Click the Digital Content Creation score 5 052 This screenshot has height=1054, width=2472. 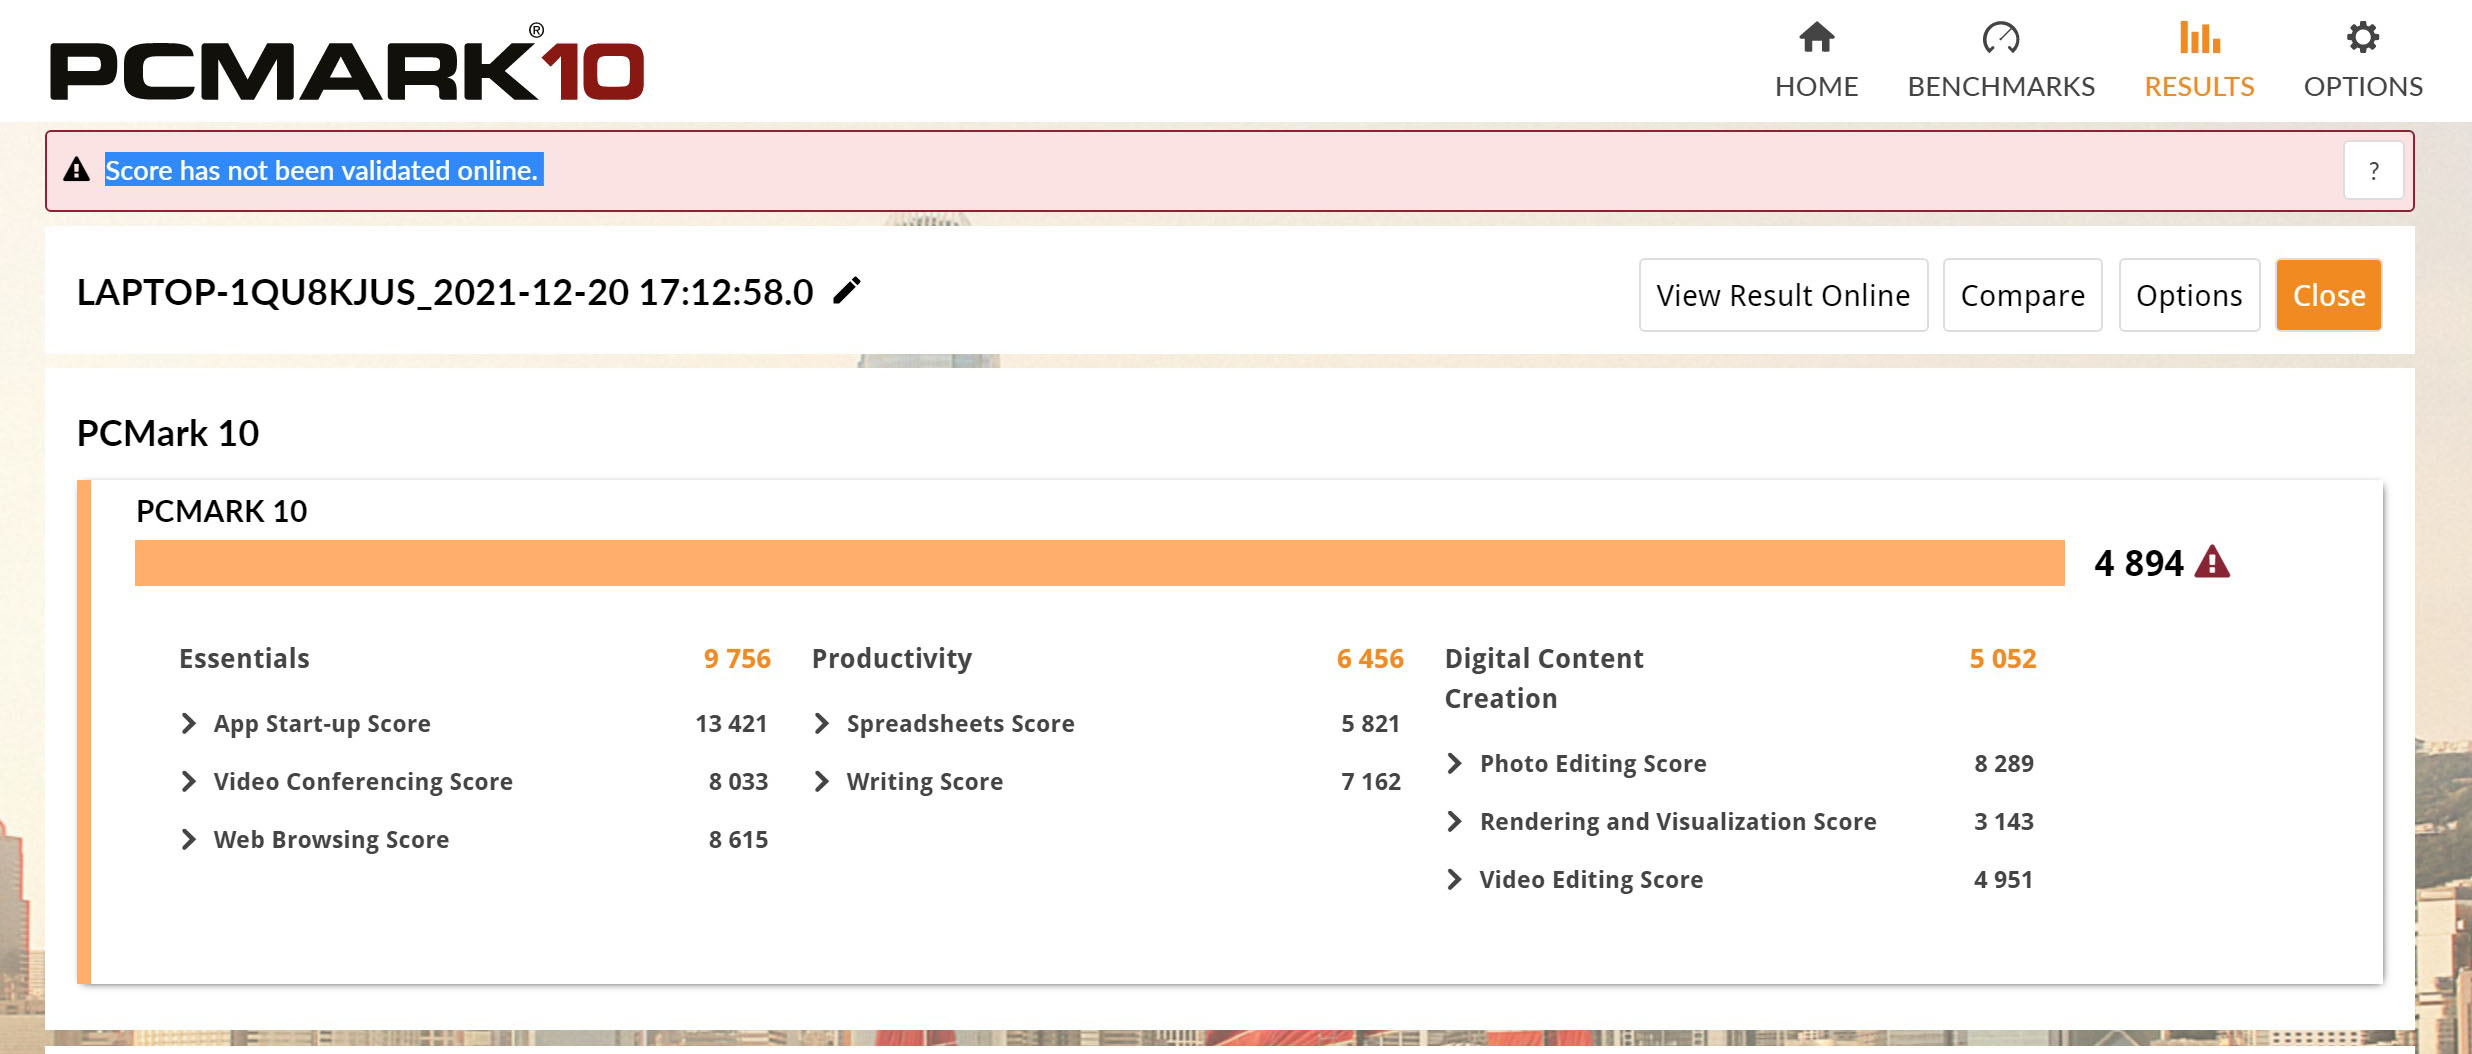click(2003, 658)
